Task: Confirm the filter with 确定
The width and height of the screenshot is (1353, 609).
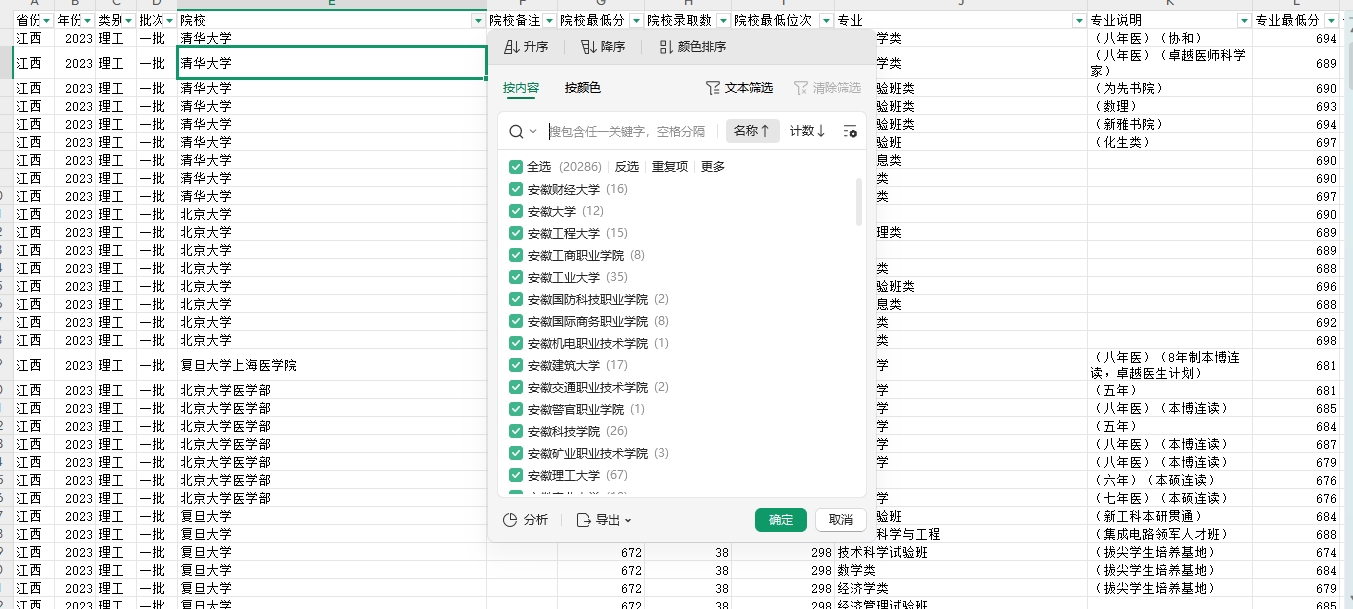Action: 781,520
